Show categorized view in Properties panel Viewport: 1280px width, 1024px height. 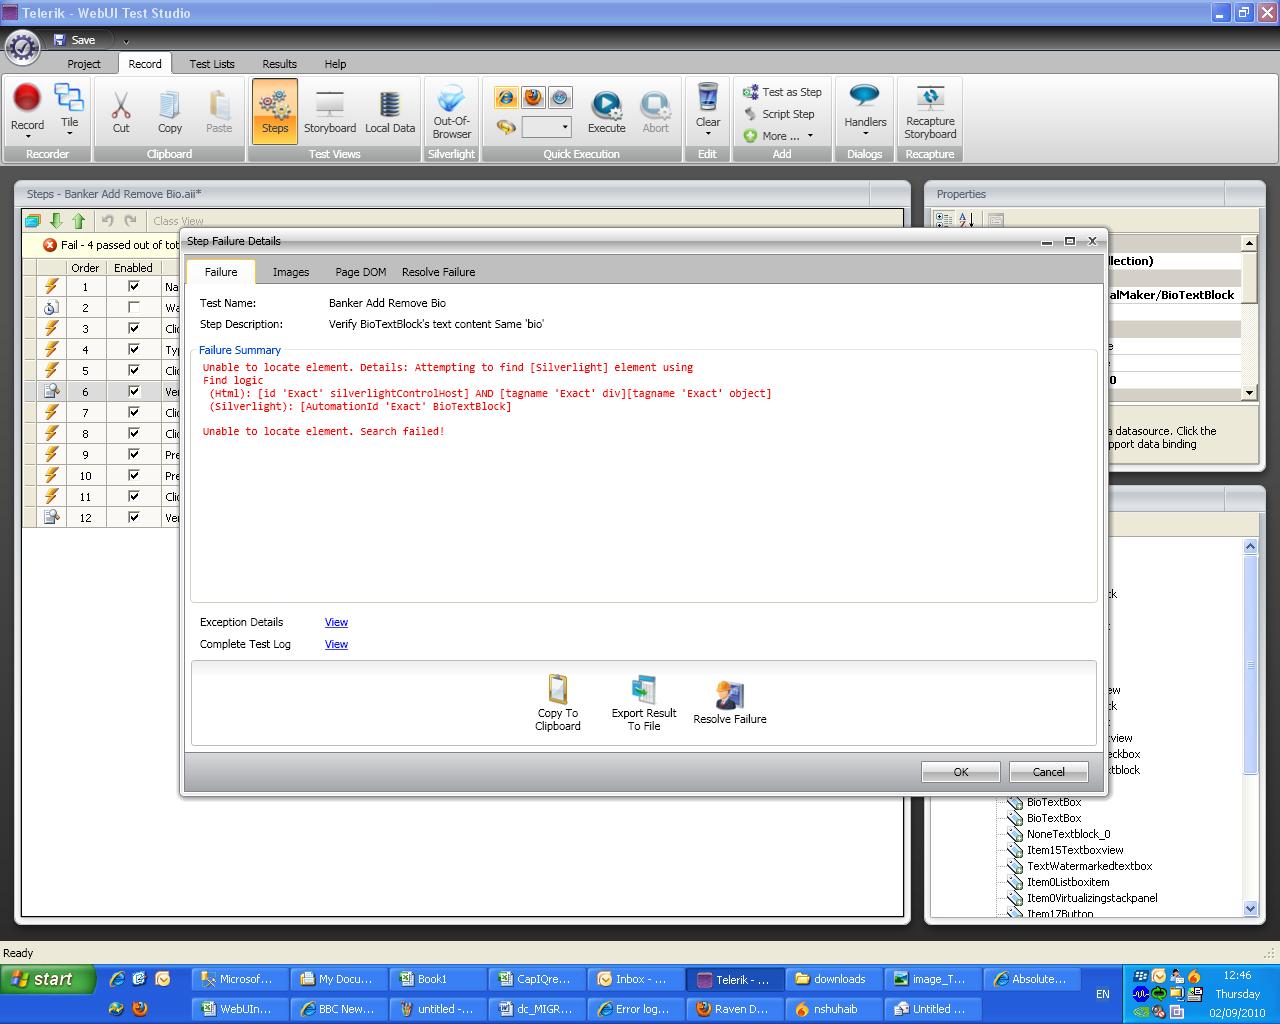pos(943,220)
